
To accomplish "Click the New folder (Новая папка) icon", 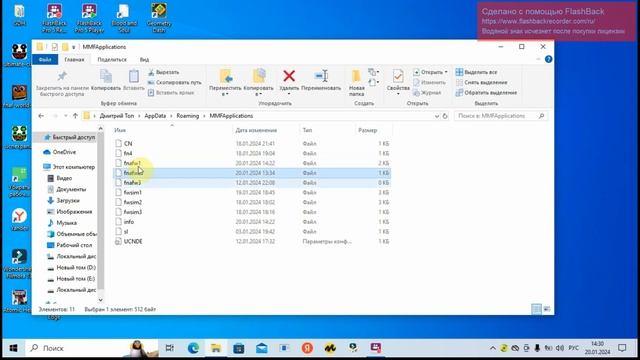I will (356, 76).
